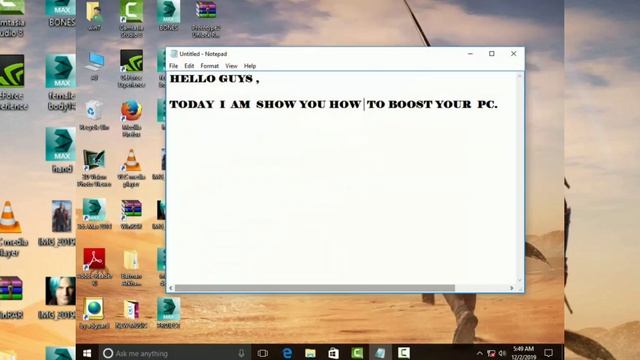Select the This PC desktop icon

coord(94,65)
